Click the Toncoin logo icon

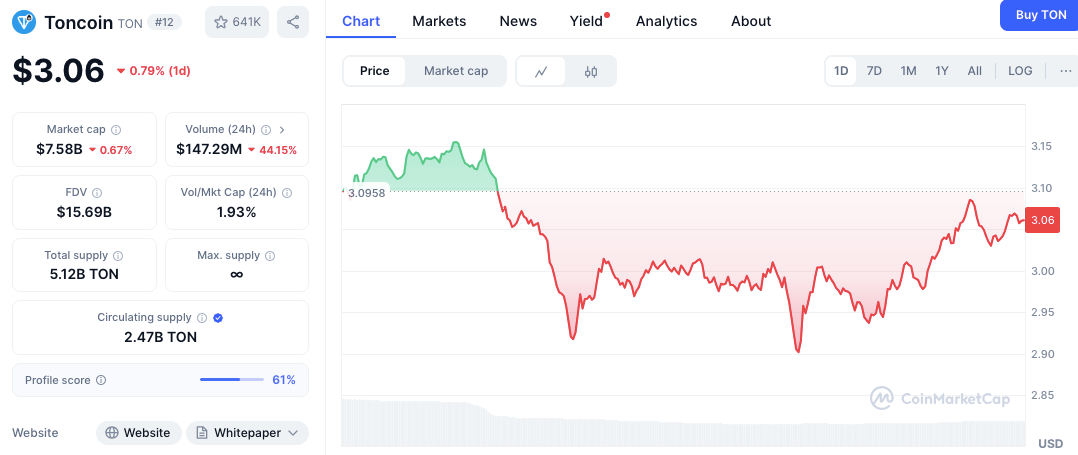click(x=24, y=21)
